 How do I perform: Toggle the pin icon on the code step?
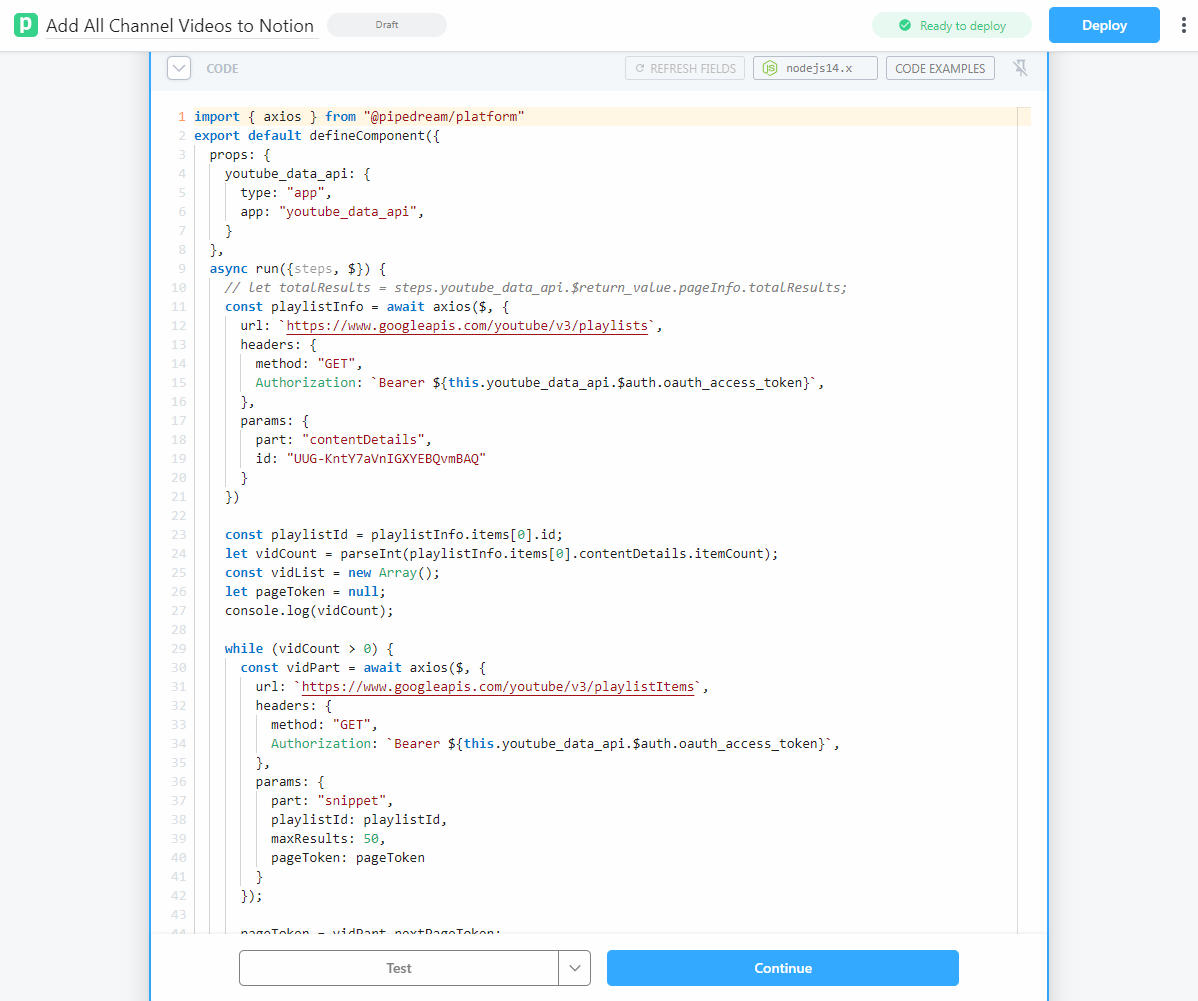coord(1020,68)
